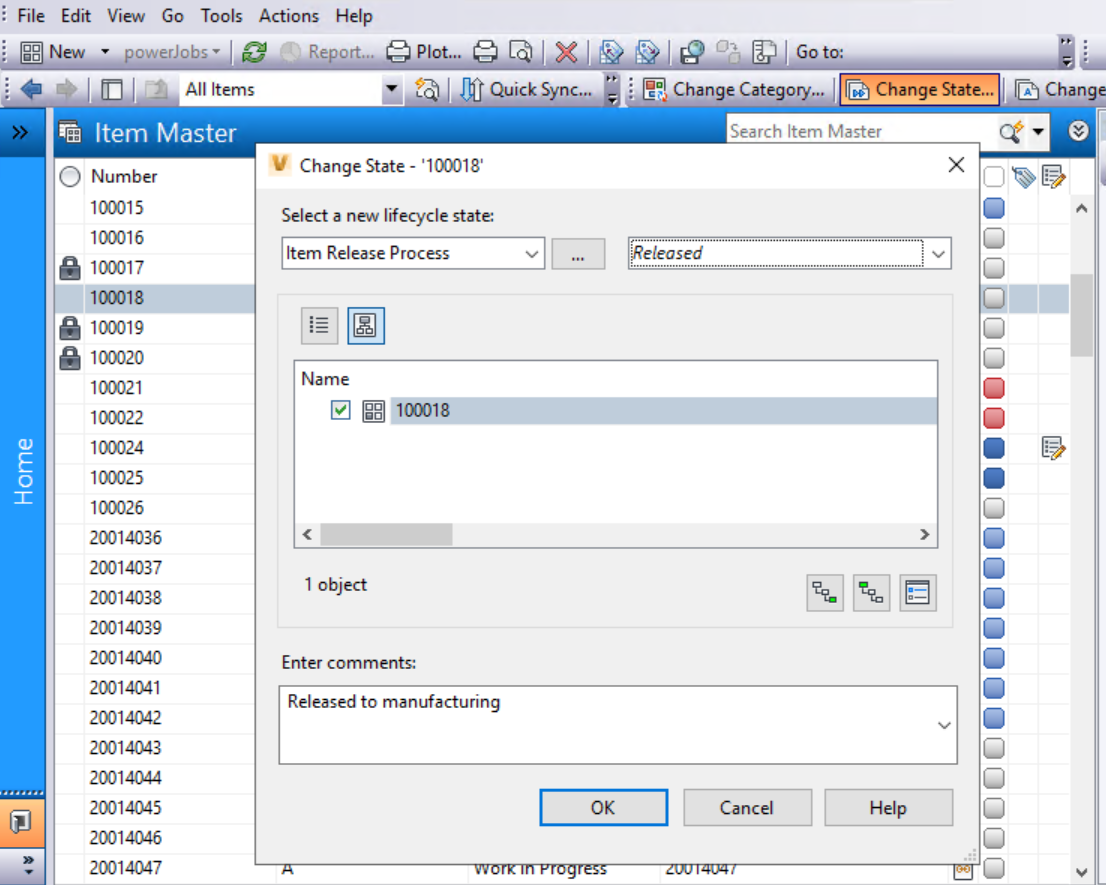Click Quick Sync toolbar icon

point(471,89)
